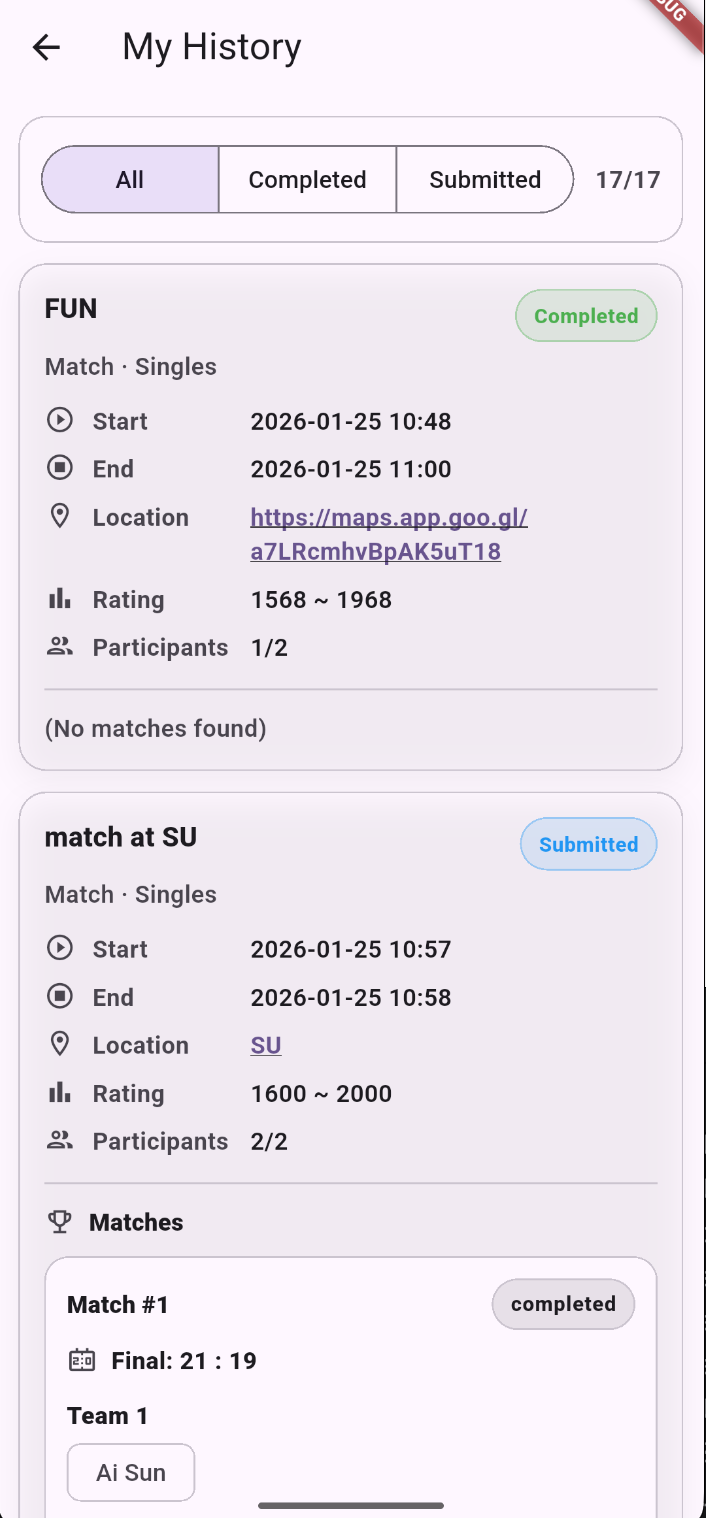Click the Participants people icon in FUN card
The height and width of the screenshot is (1518, 706).
(x=60, y=647)
